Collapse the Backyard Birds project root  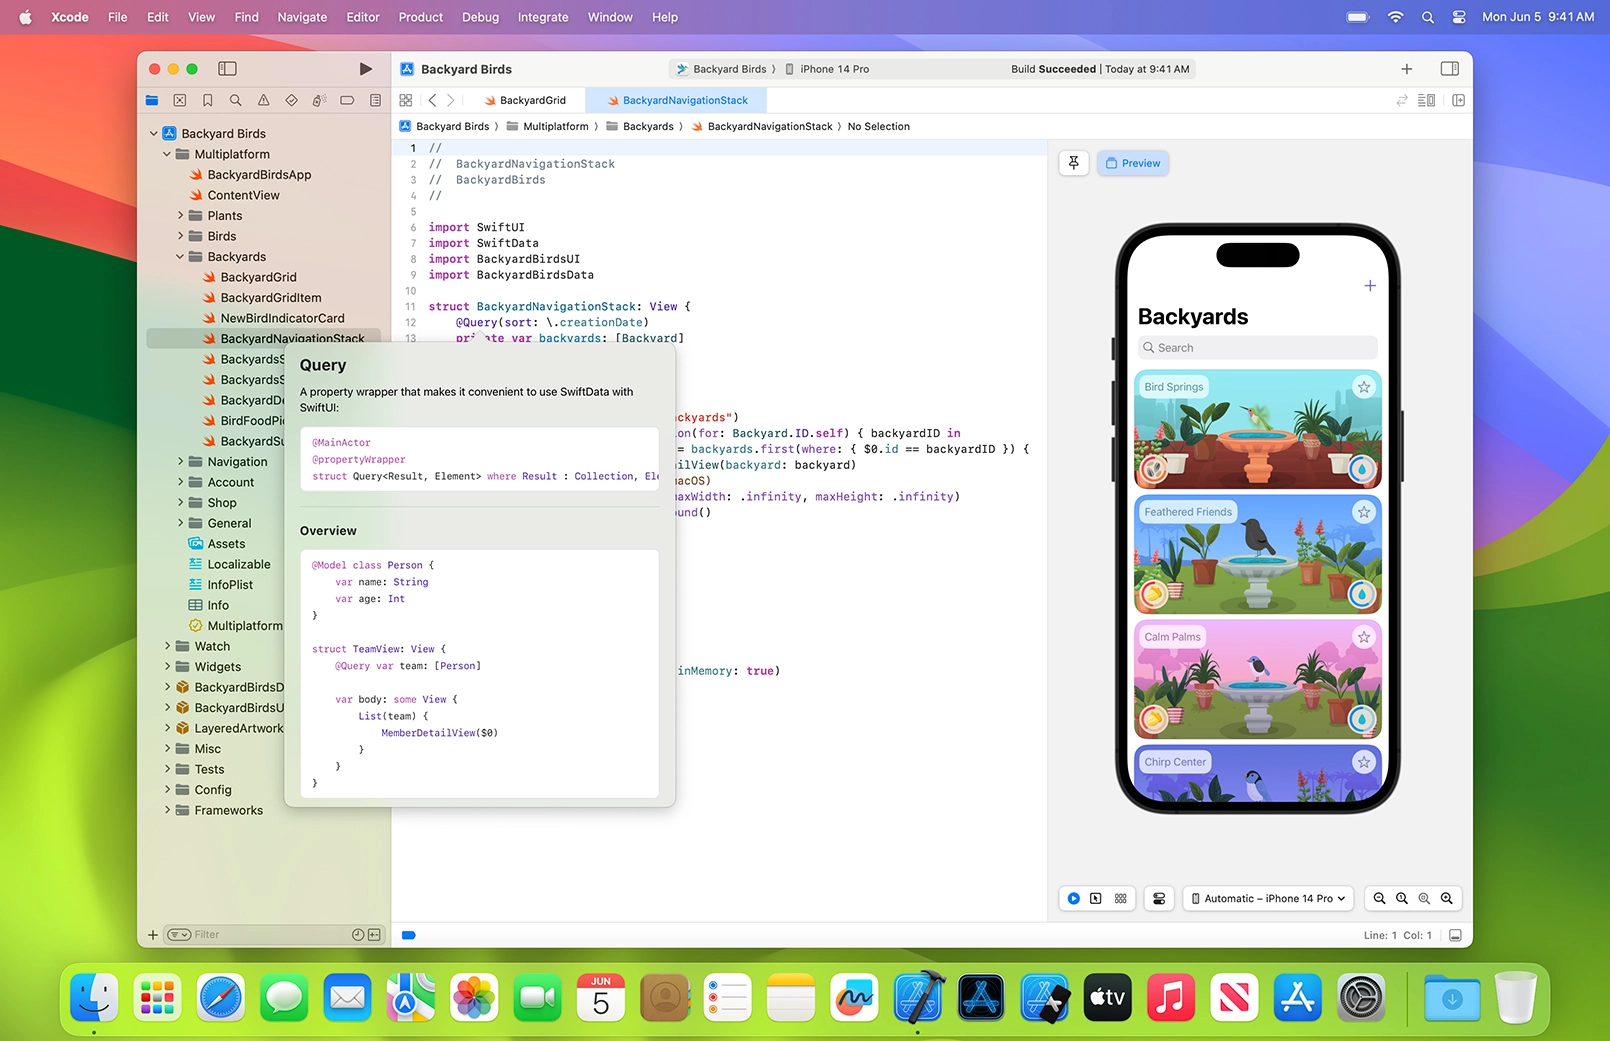pos(154,133)
